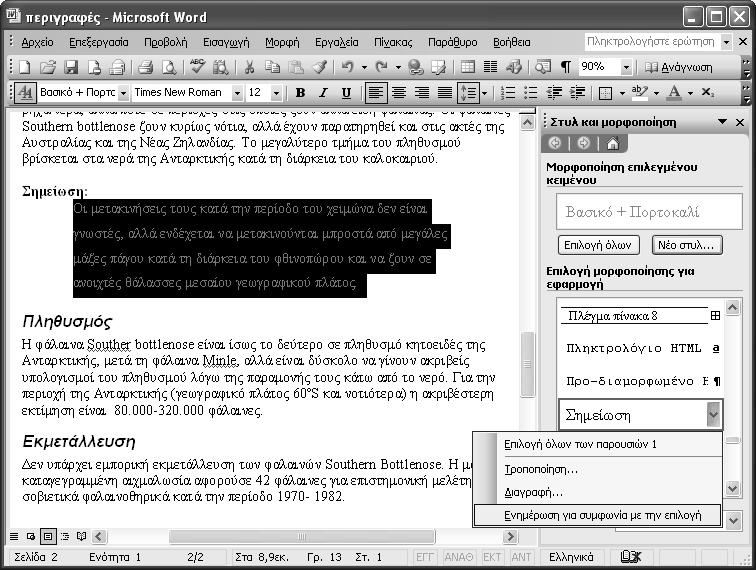Screen dimensions: 756x570
Task: Switch to Print Layout view button
Action: 48,536
